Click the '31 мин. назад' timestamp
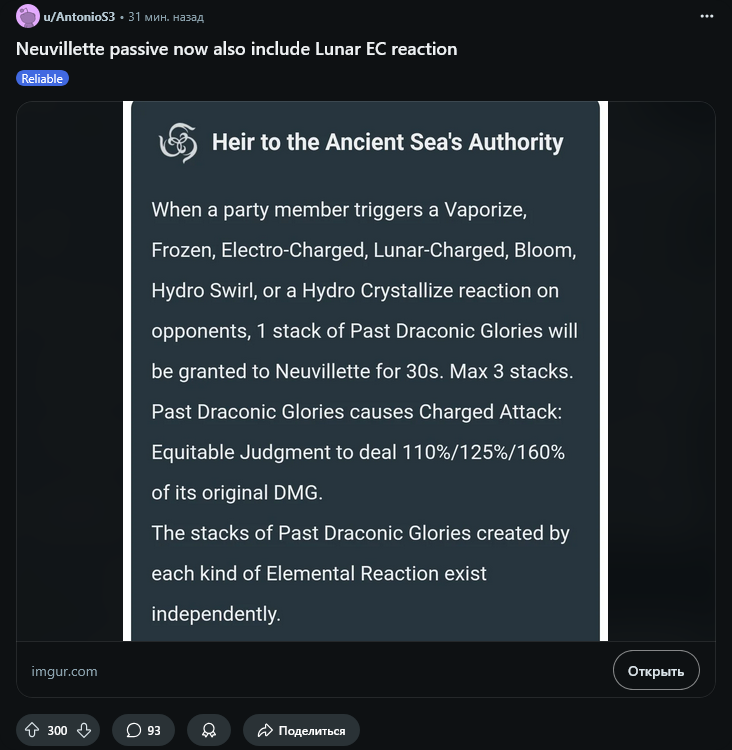The image size is (732, 750). pyautogui.click(x=166, y=17)
